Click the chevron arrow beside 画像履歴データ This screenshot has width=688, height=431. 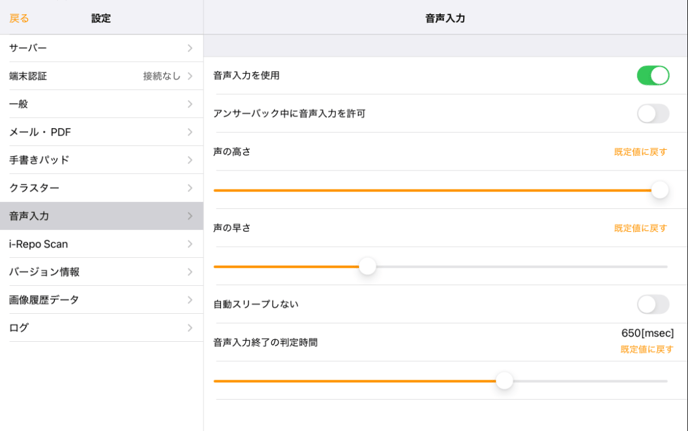[x=190, y=300]
